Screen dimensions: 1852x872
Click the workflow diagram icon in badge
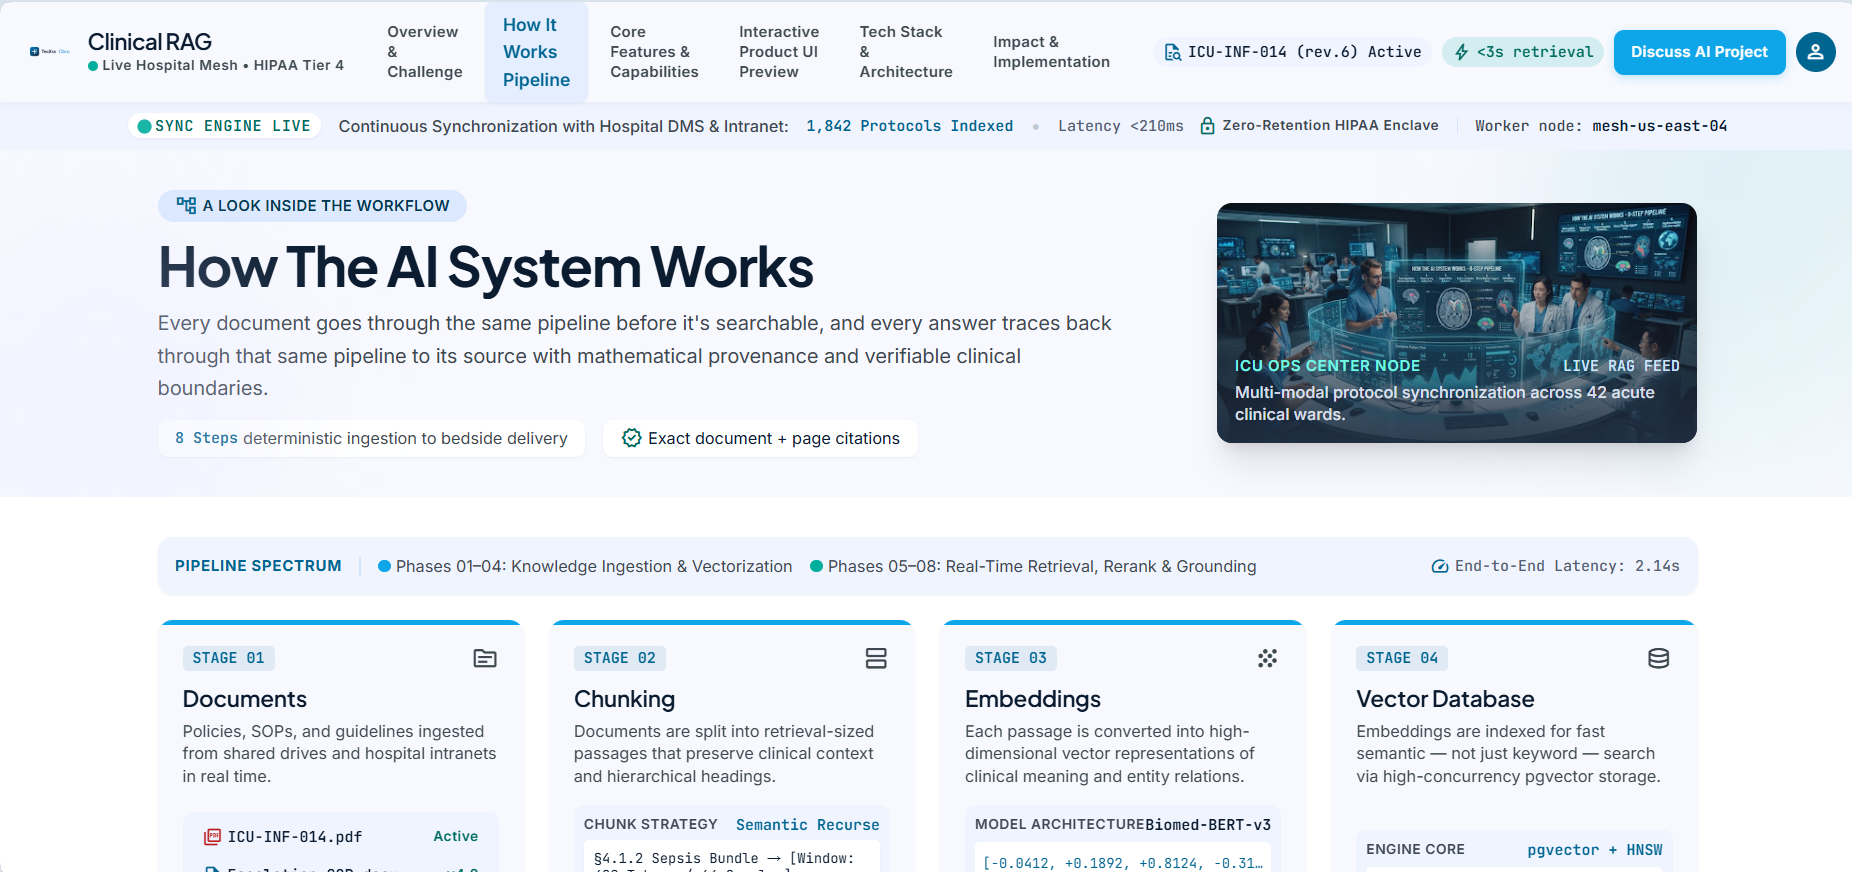[186, 206]
